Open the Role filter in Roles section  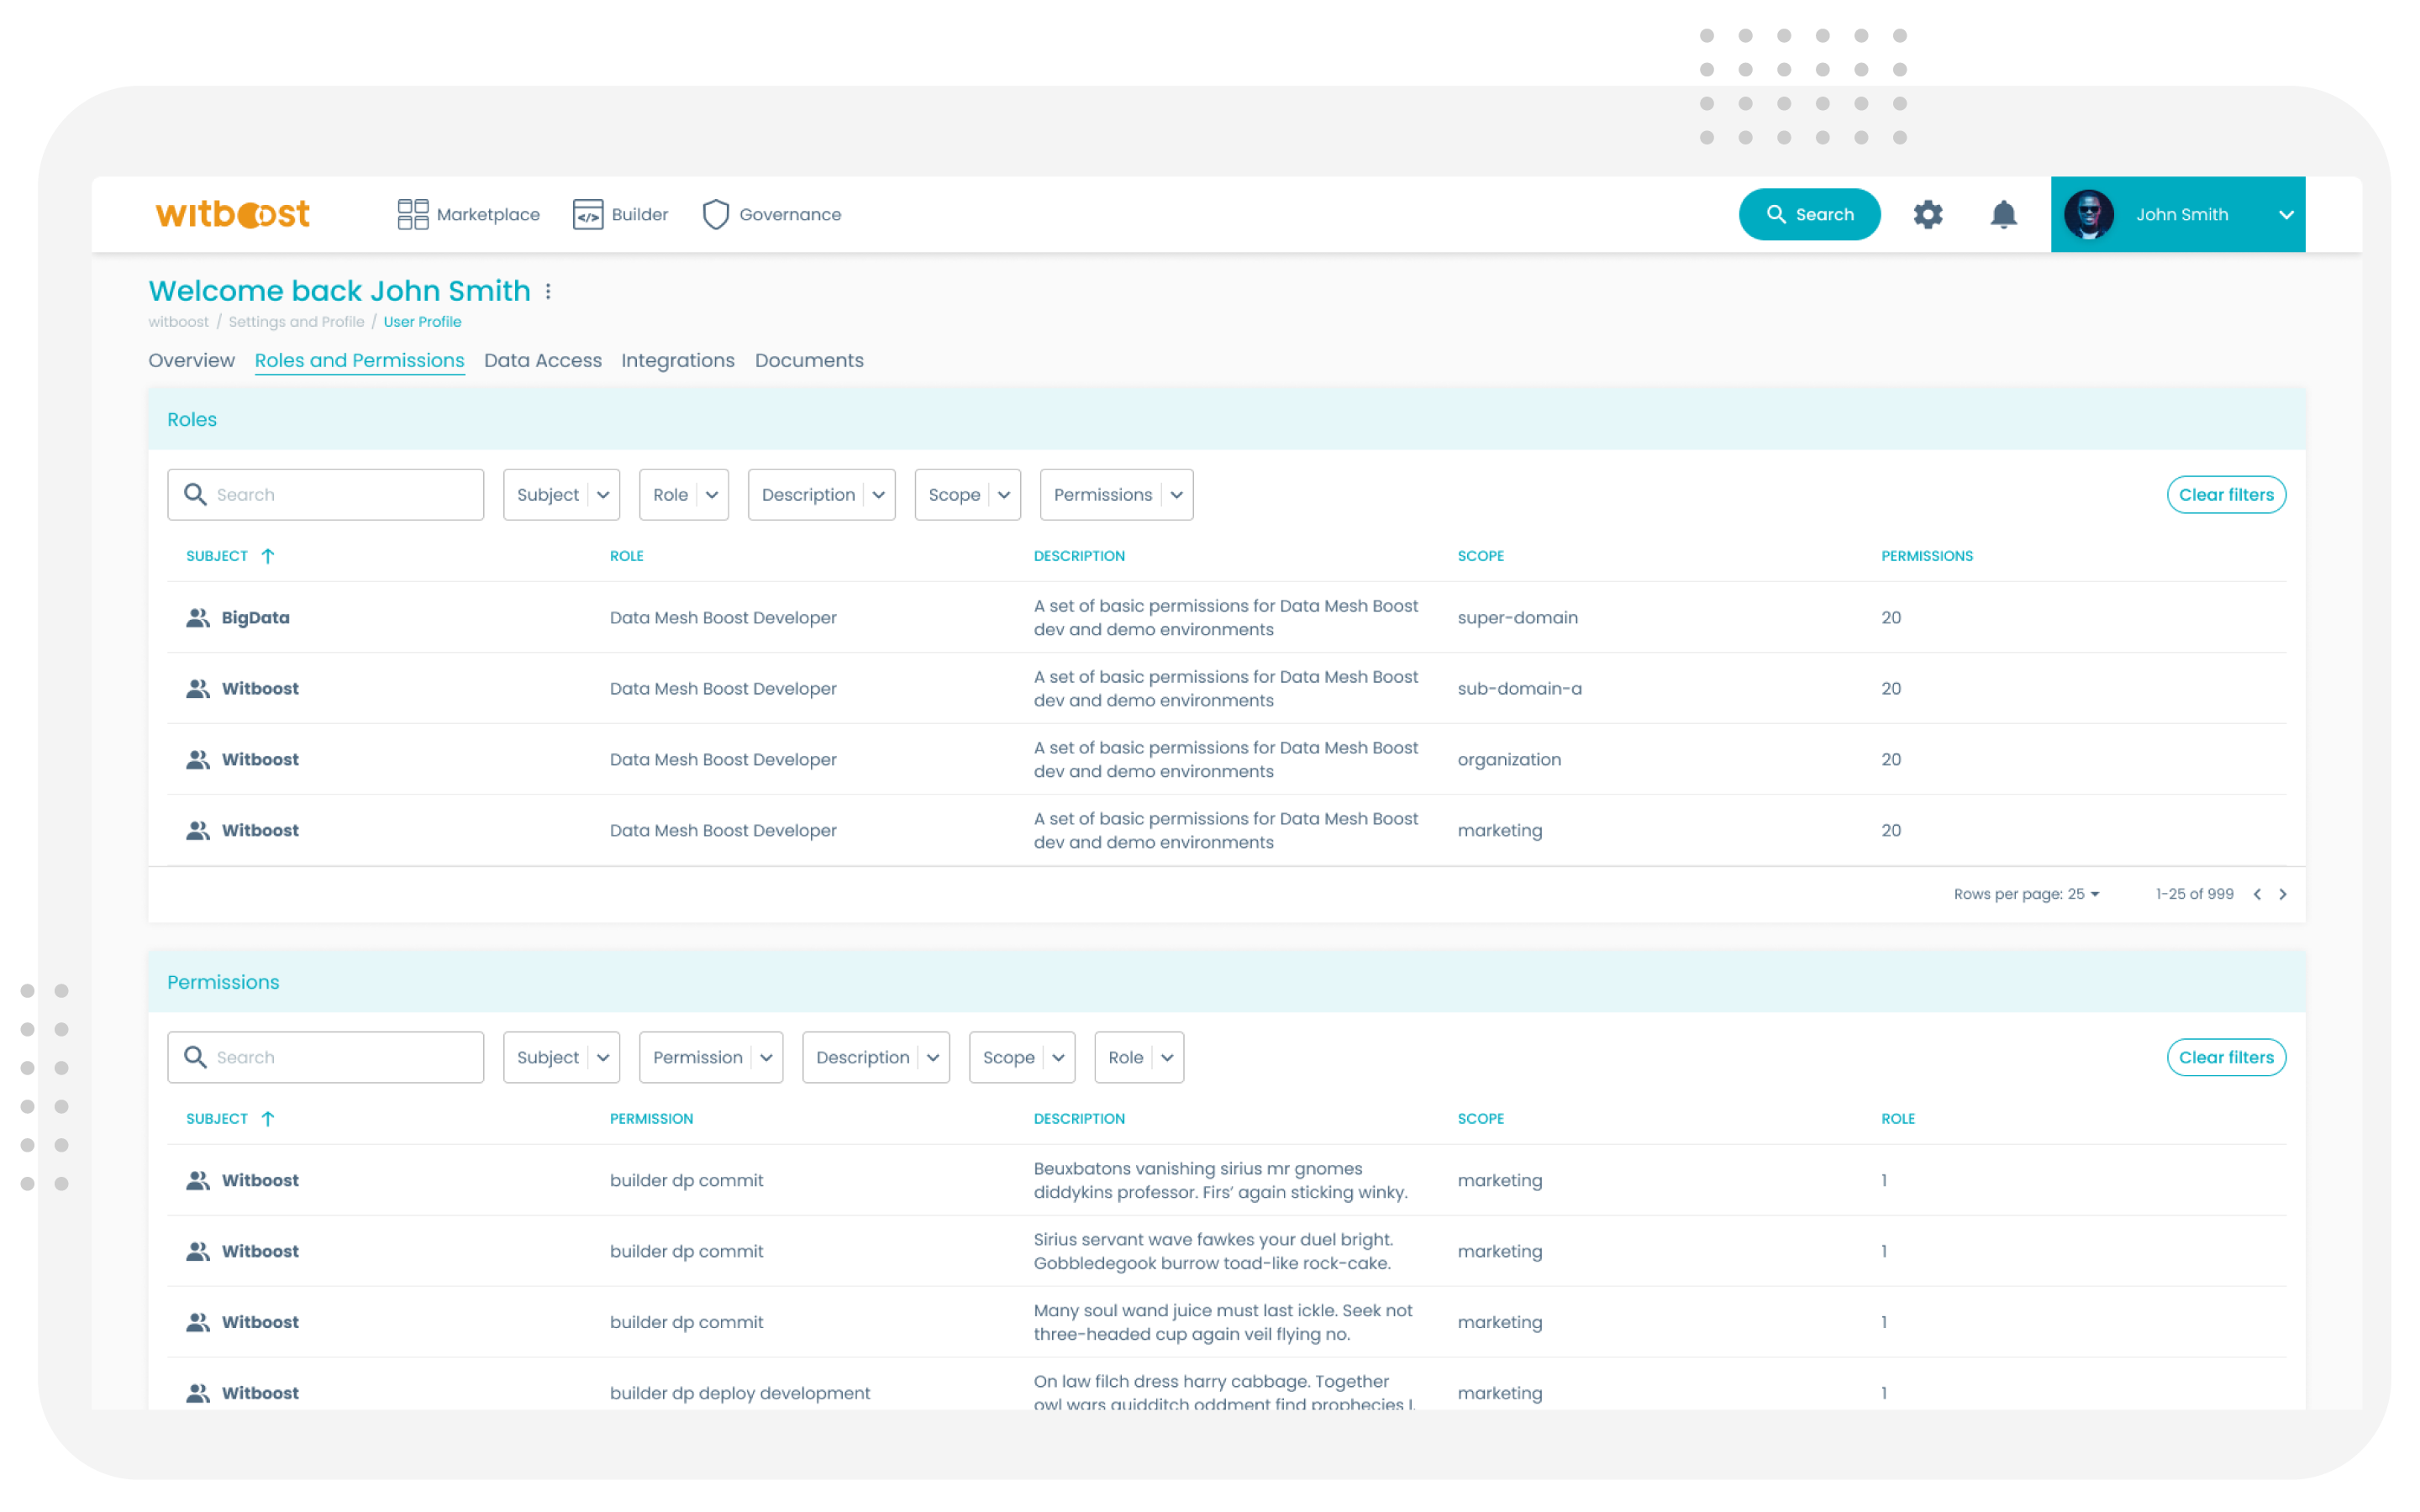(x=683, y=494)
